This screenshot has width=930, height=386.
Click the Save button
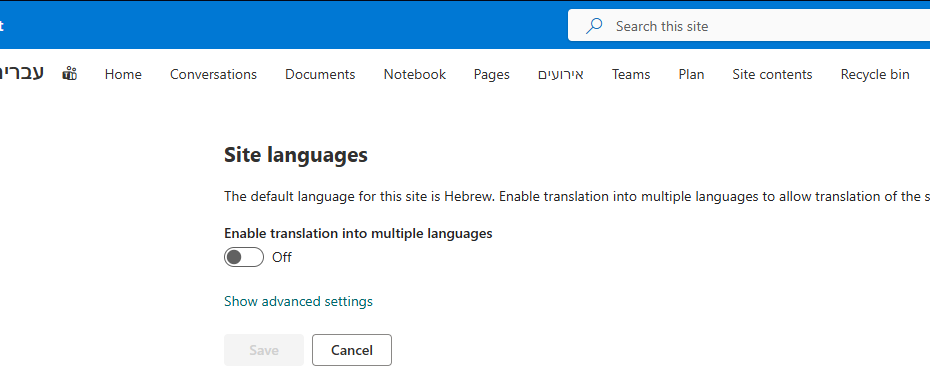coord(264,350)
